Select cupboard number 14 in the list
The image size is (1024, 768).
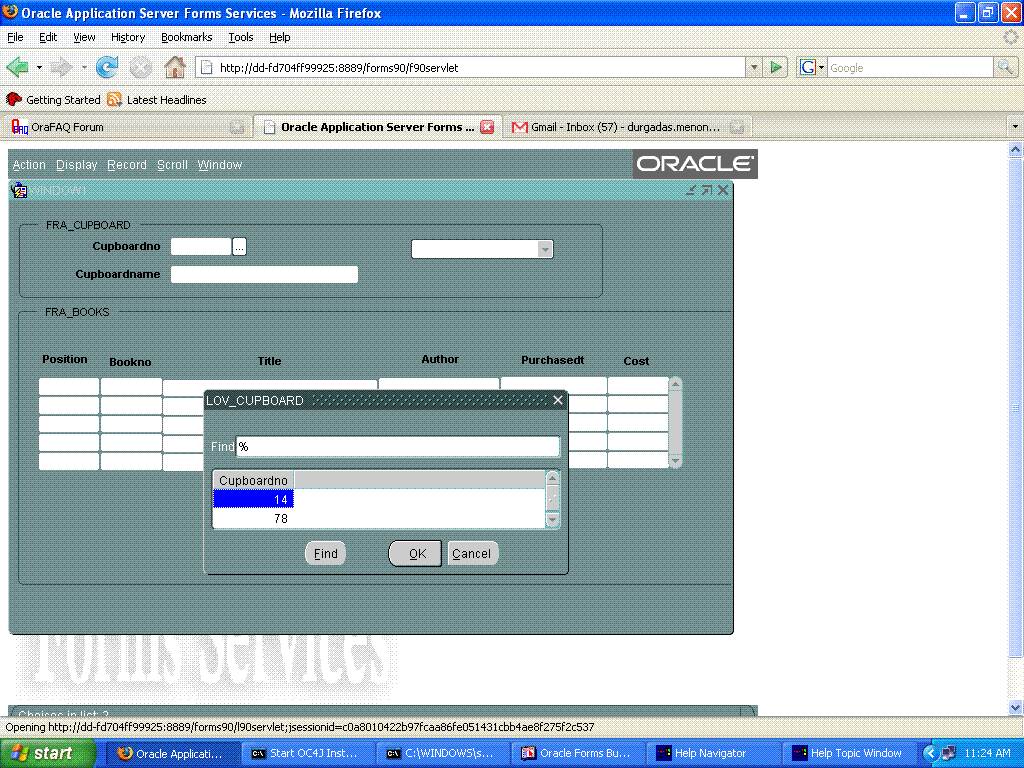[253, 500]
